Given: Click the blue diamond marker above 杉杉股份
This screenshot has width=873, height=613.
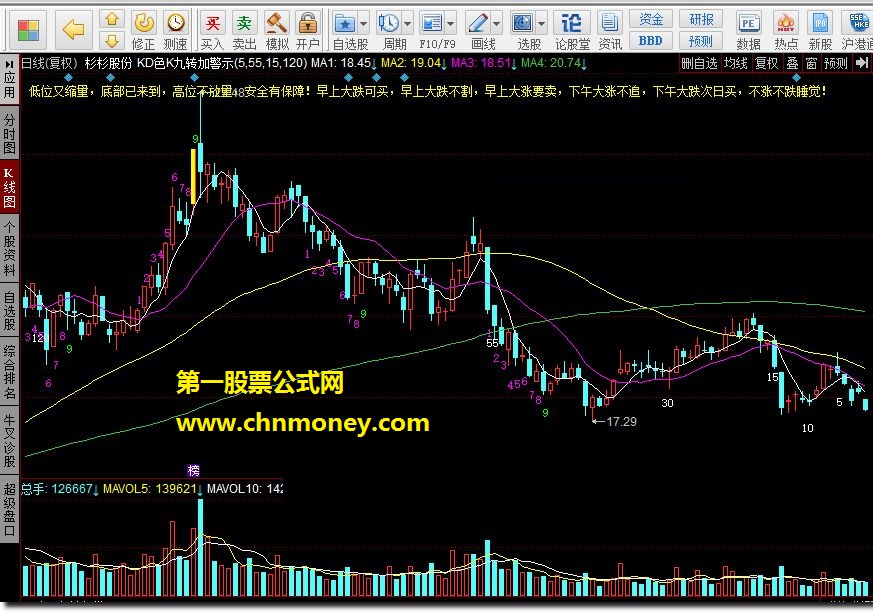Looking at the screenshot, I should coord(110,77).
